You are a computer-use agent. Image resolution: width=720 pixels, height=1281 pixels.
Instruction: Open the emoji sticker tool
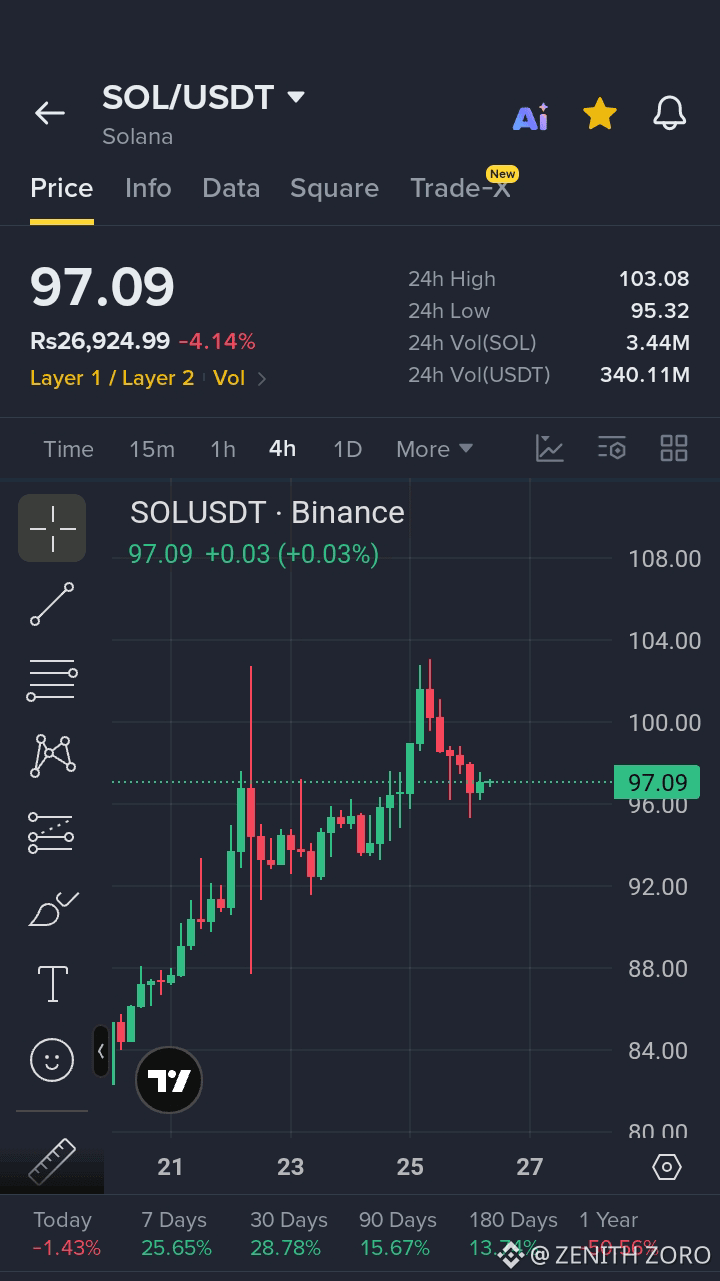[52, 1059]
